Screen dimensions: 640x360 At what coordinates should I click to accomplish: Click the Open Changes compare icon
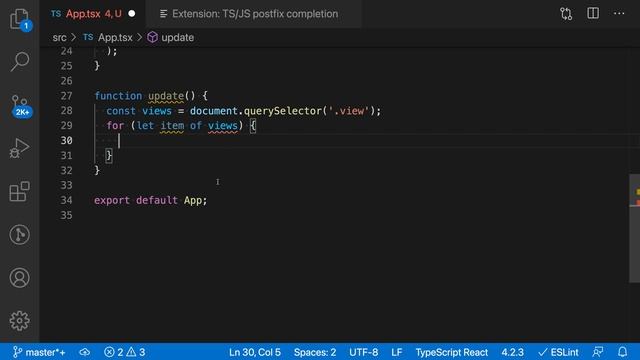click(566, 14)
